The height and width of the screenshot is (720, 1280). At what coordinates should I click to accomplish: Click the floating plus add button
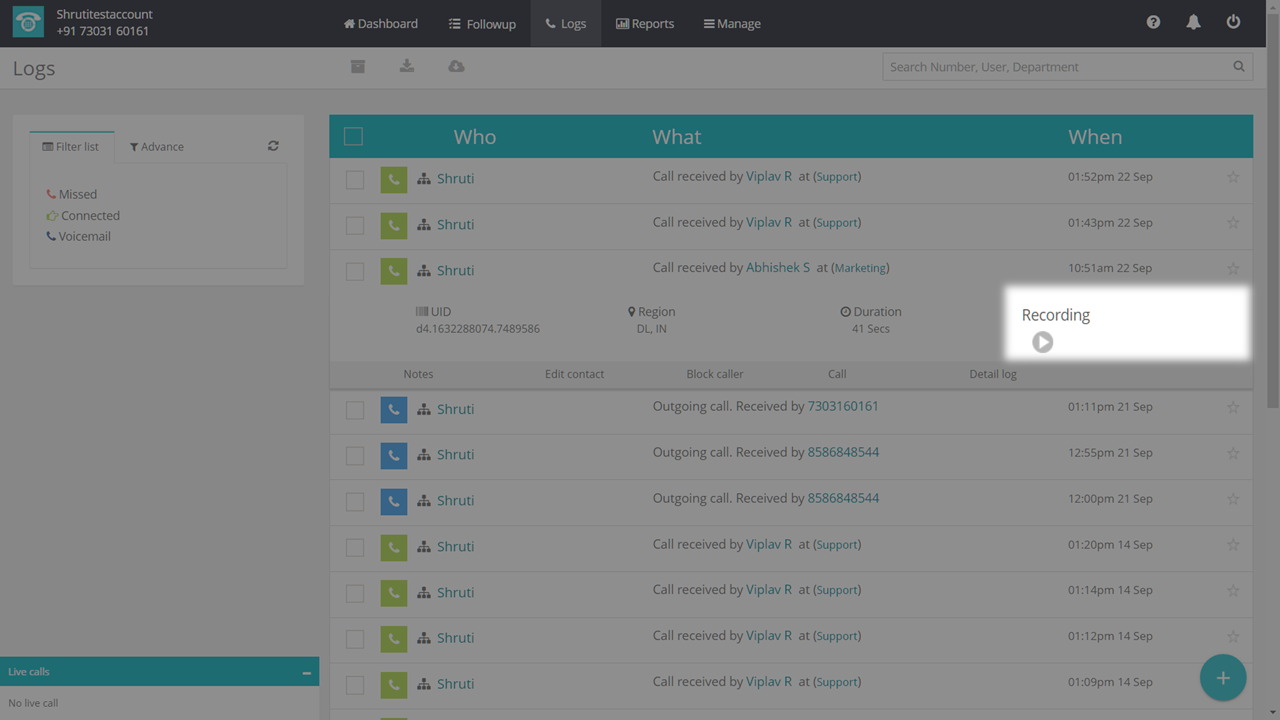(1222, 678)
